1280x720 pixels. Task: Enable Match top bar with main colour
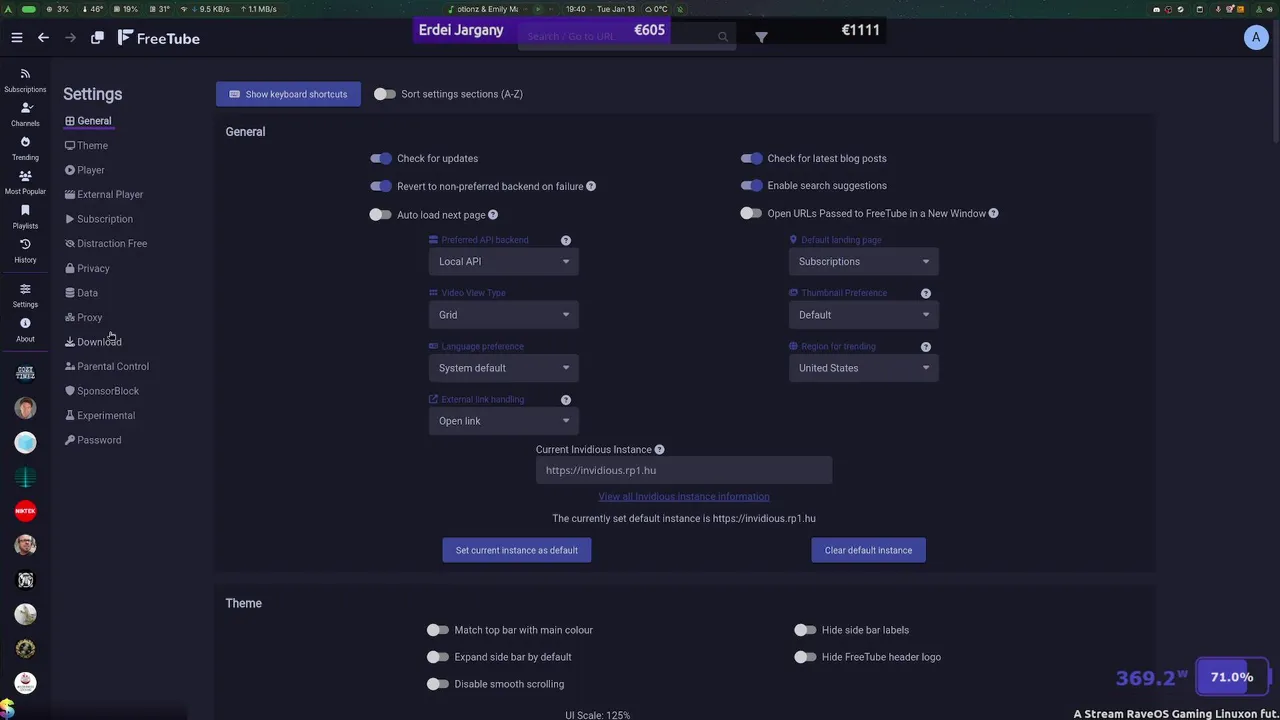[438, 630]
